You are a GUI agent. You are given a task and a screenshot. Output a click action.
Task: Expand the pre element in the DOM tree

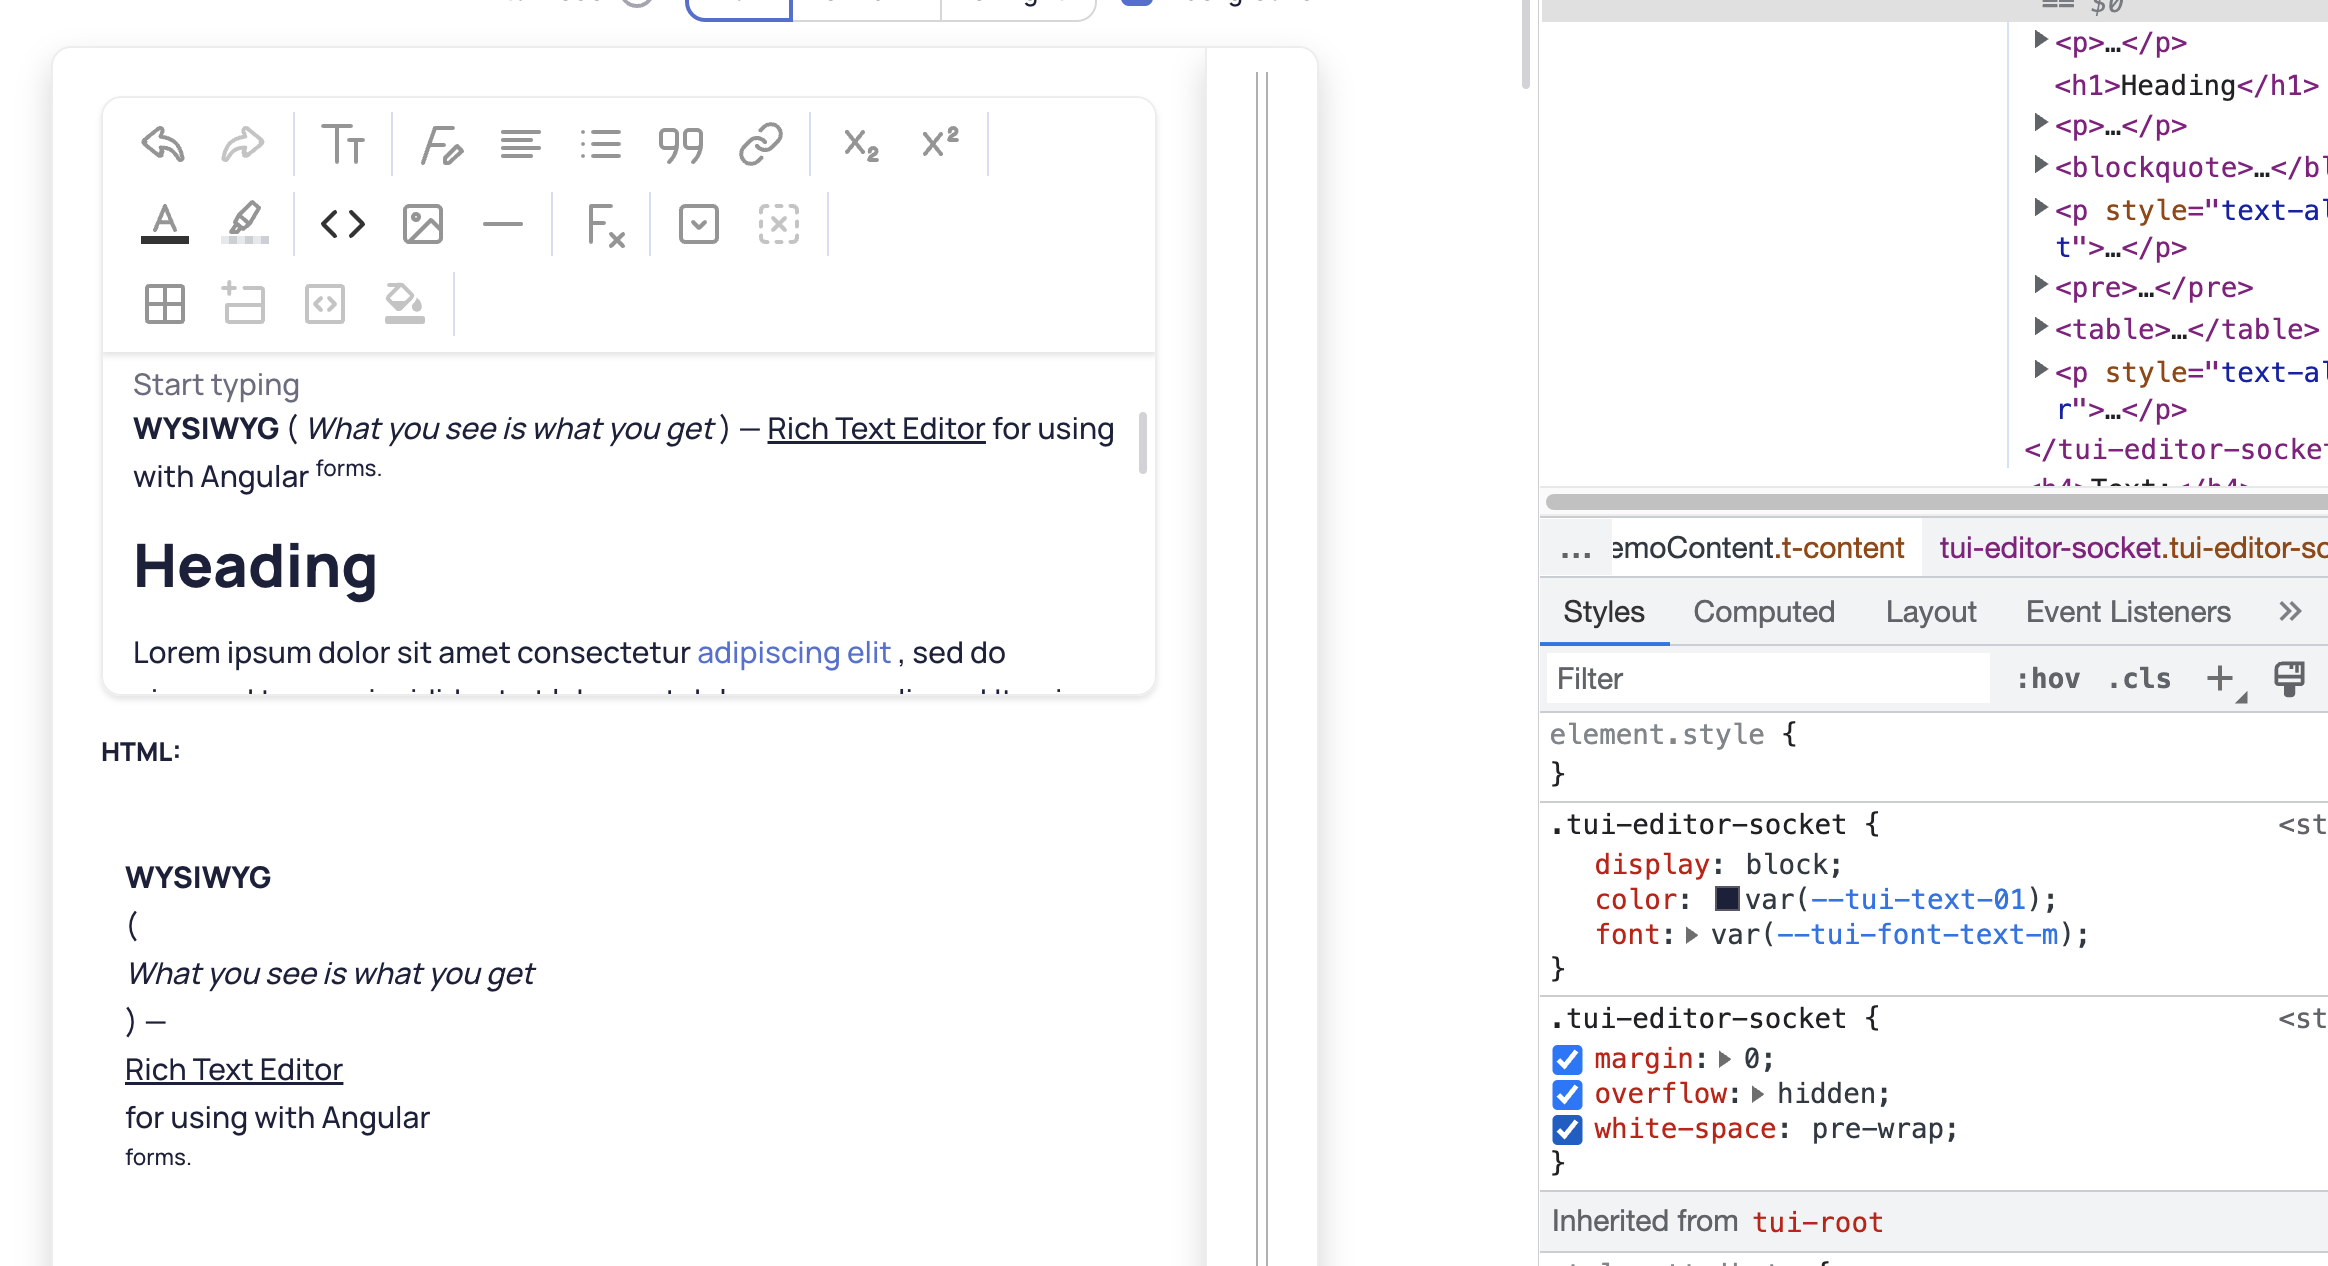tap(2042, 285)
